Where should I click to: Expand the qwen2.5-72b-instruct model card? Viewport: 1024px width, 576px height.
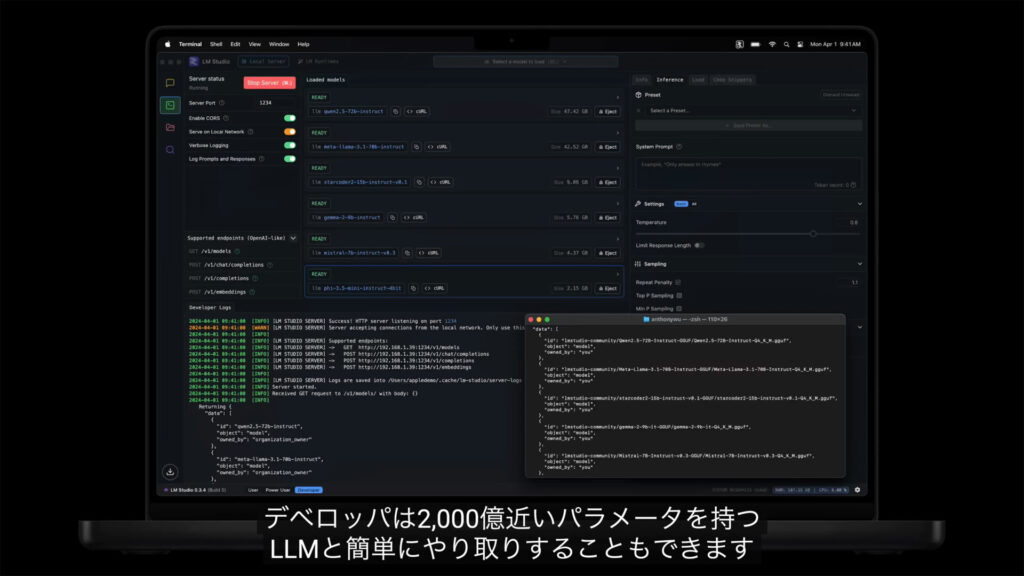click(x=617, y=97)
